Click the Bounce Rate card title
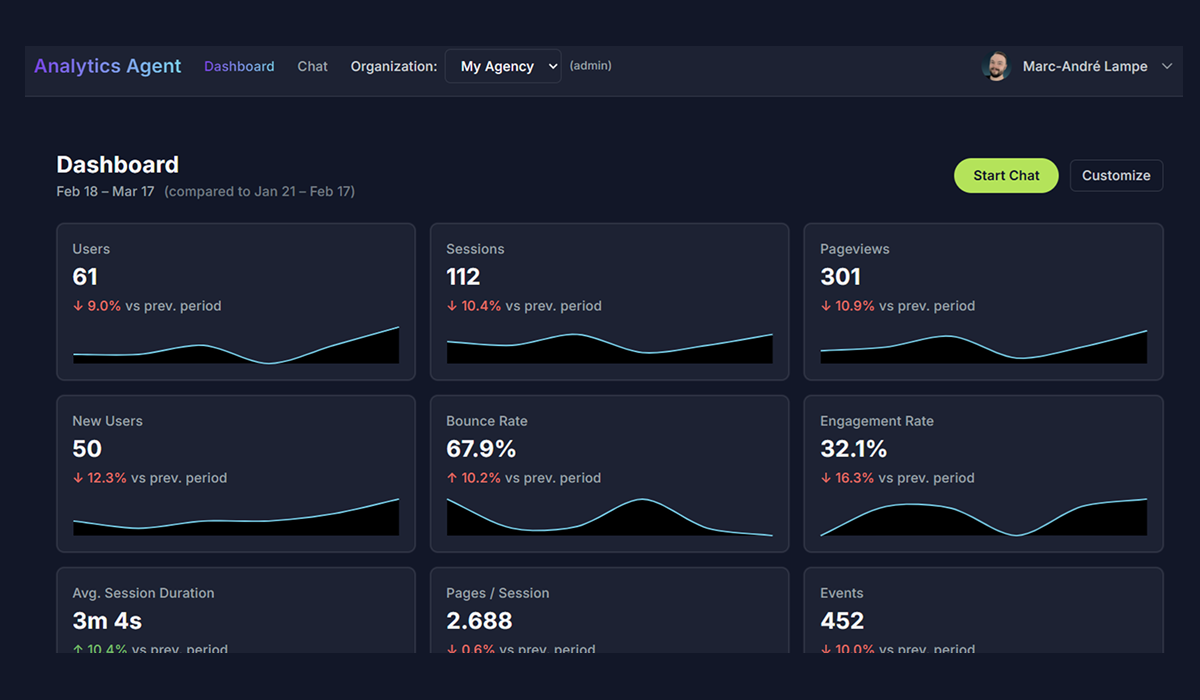The image size is (1200, 700). point(487,421)
